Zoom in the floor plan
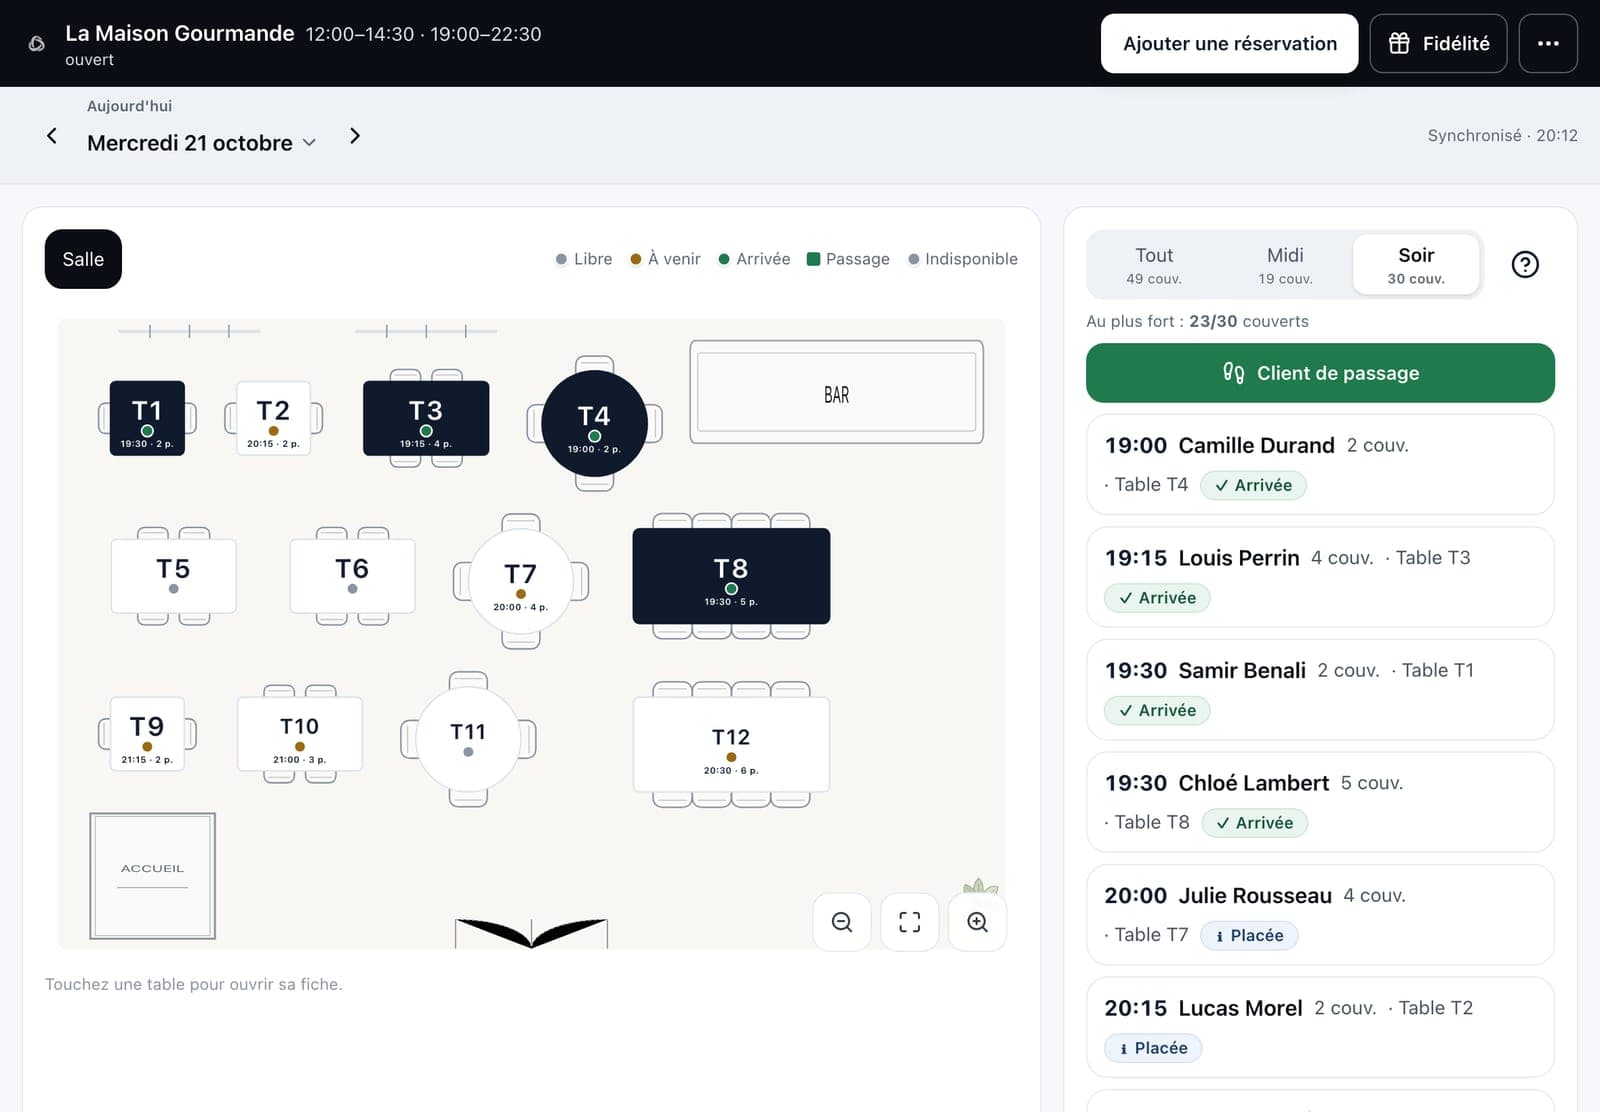 (x=978, y=922)
